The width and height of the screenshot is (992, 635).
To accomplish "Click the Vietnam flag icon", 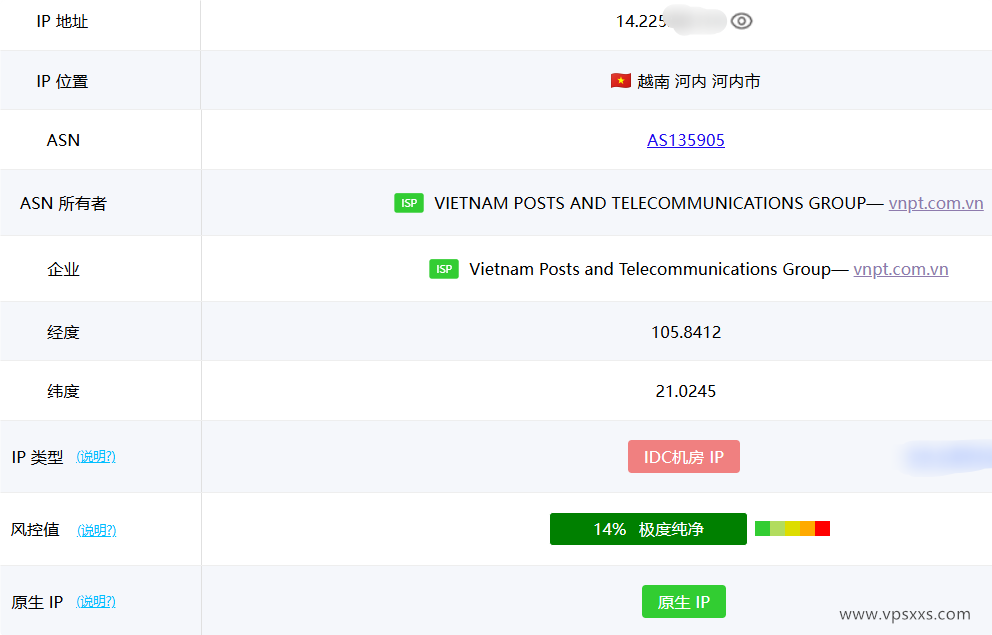I will 621,81.
